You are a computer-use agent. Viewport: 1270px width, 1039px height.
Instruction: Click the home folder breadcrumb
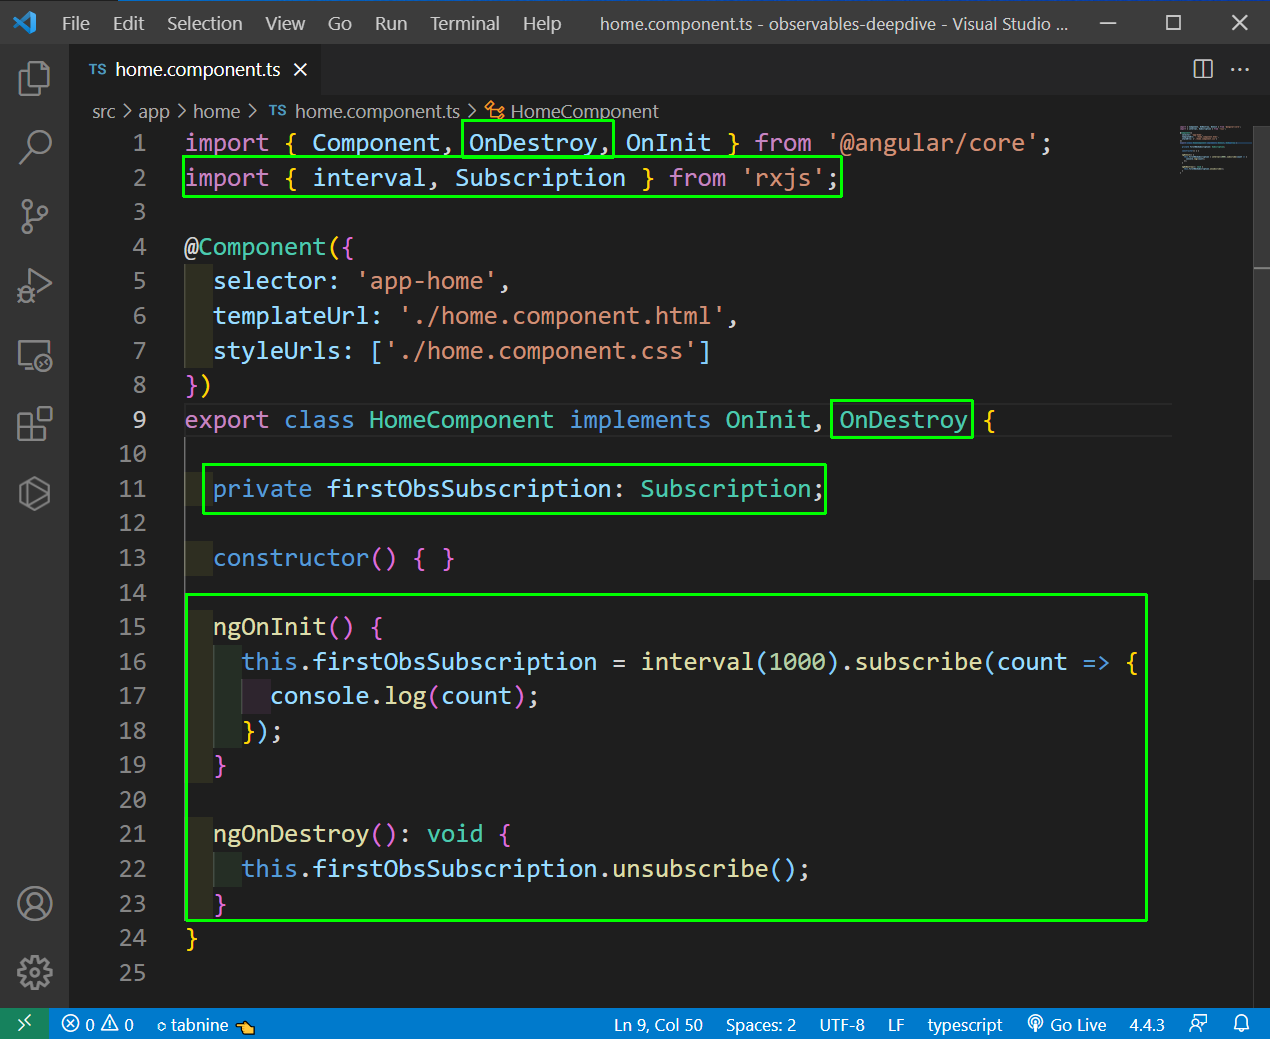click(x=216, y=111)
